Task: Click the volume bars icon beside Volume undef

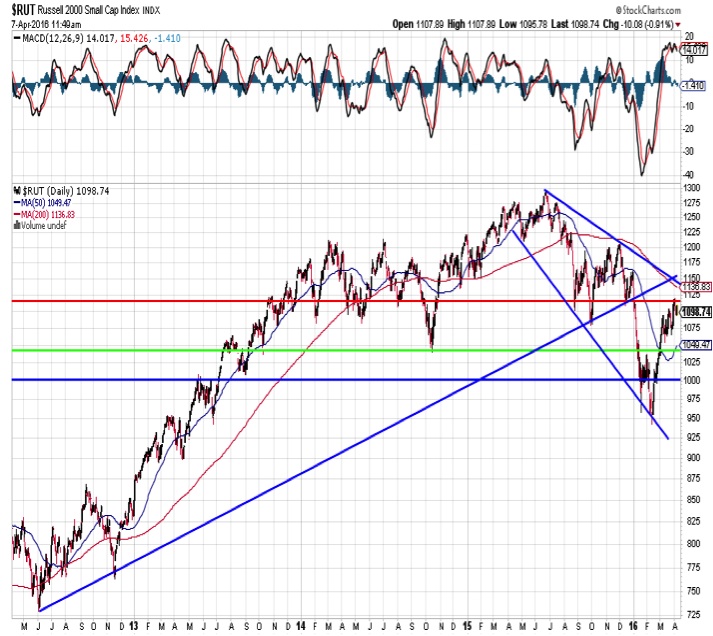Action: pyautogui.click(x=17, y=225)
